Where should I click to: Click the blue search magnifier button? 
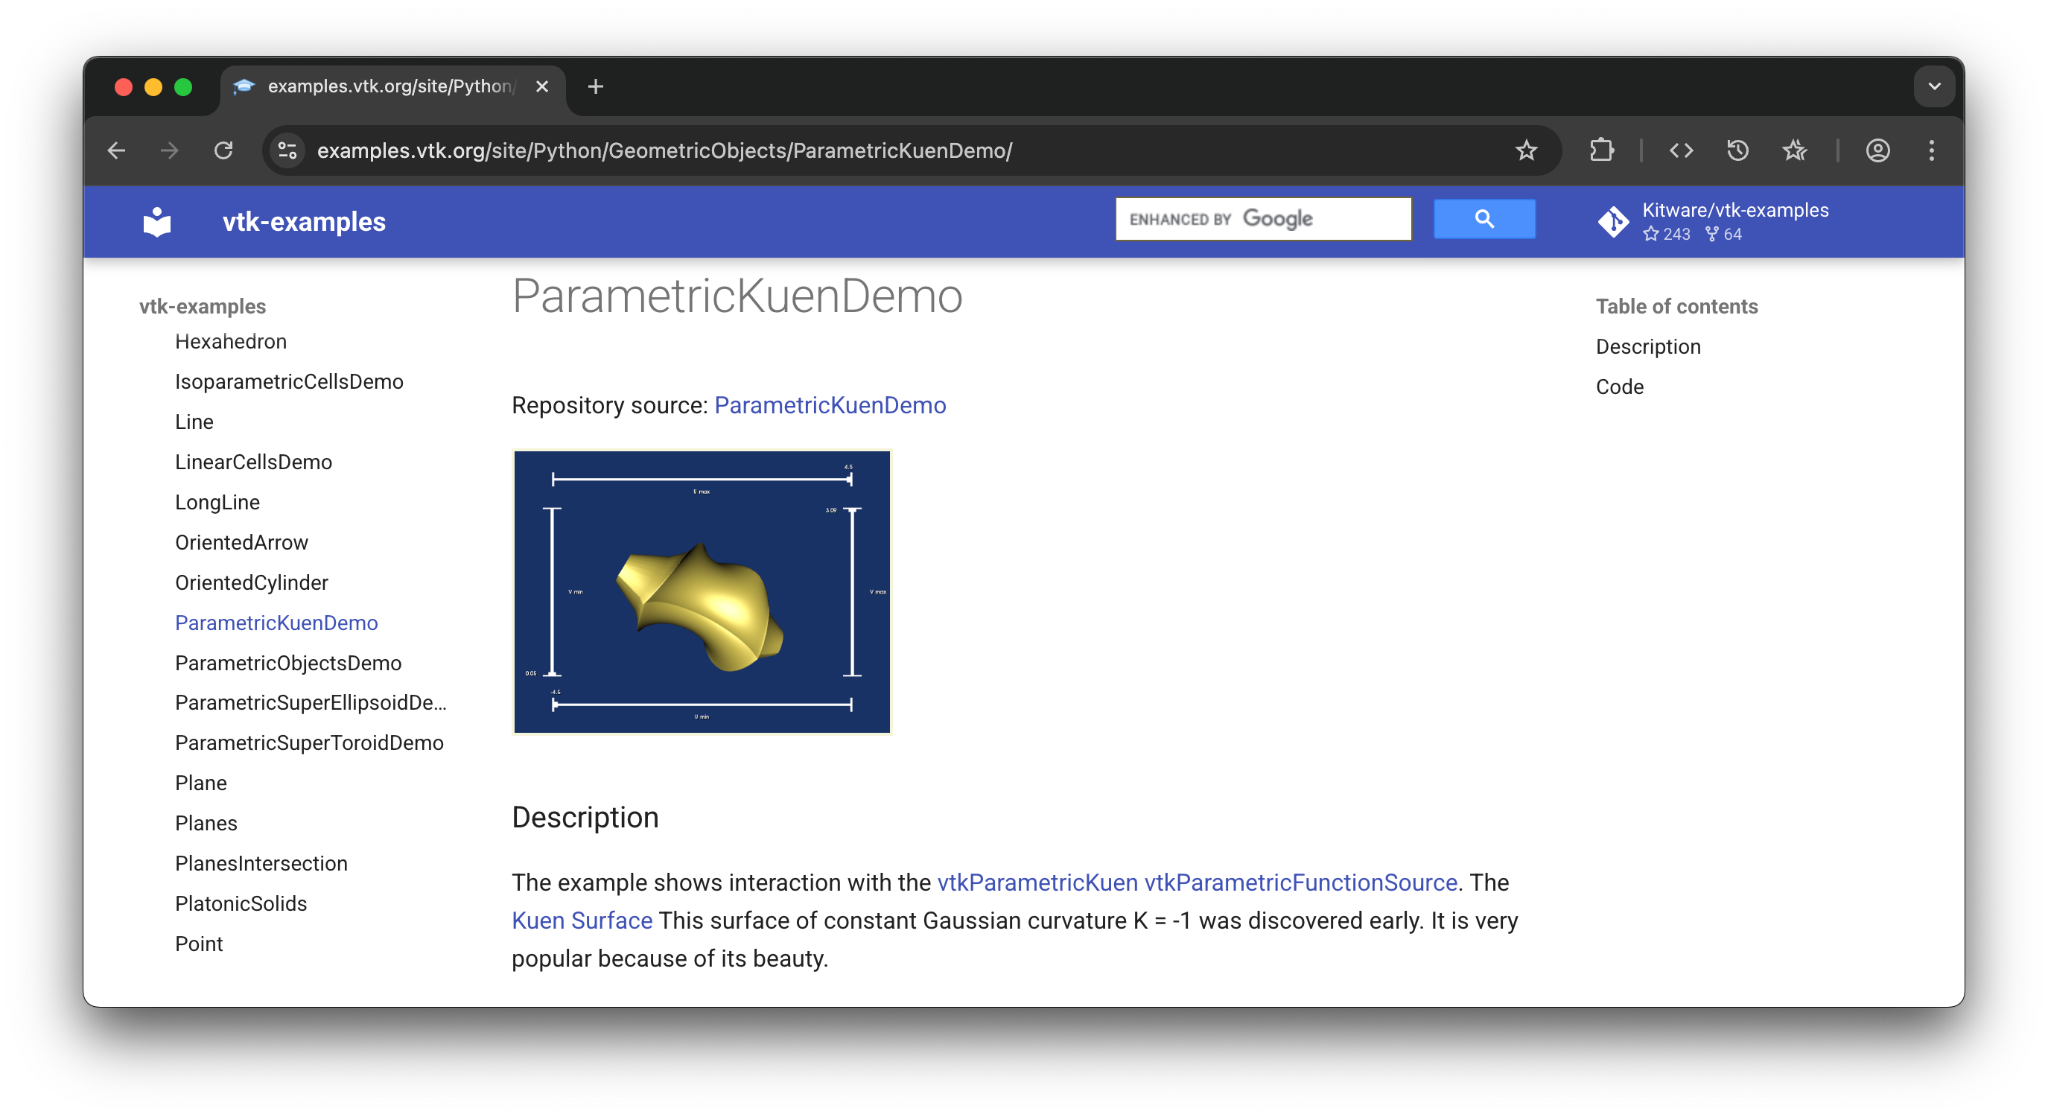click(x=1484, y=219)
